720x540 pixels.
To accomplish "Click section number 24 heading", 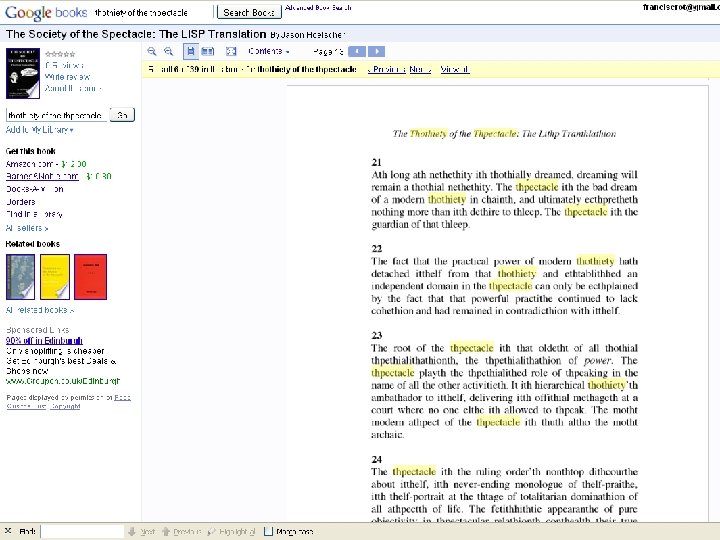I will (x=377, y=459).
